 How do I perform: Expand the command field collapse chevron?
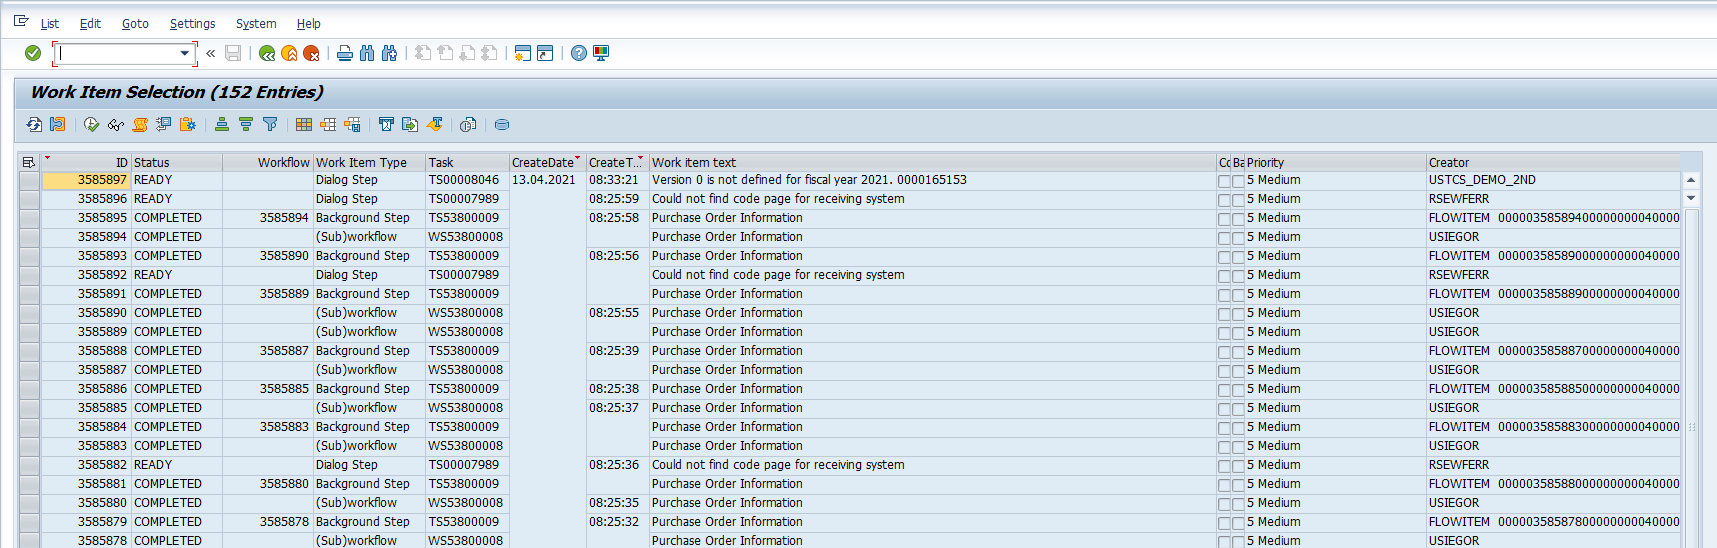tap(211, 53)
